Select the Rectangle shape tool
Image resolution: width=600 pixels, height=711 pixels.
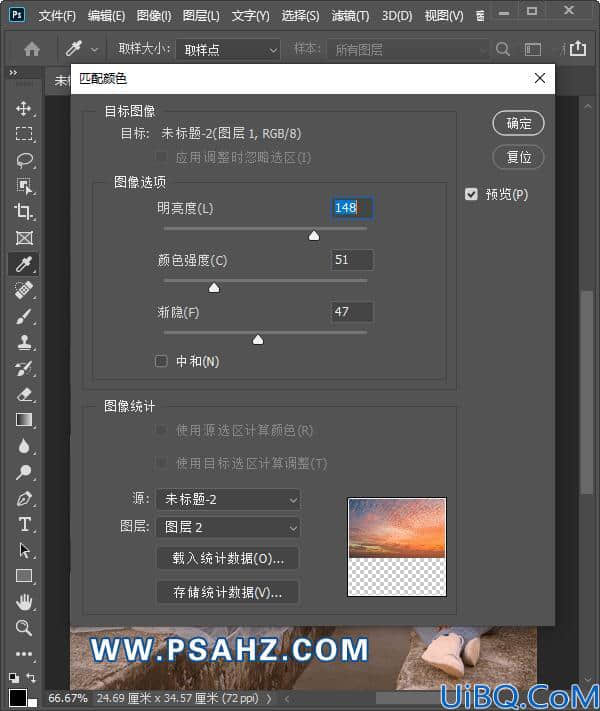tap(24, 576)
